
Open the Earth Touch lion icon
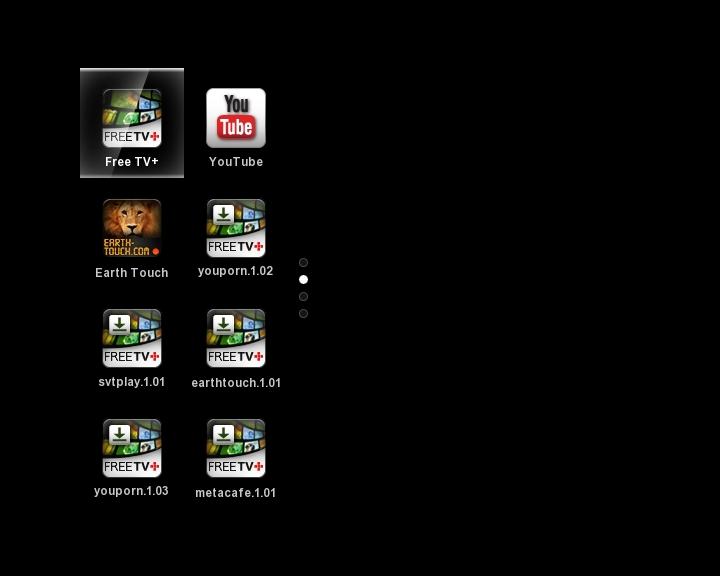point(132,228)
